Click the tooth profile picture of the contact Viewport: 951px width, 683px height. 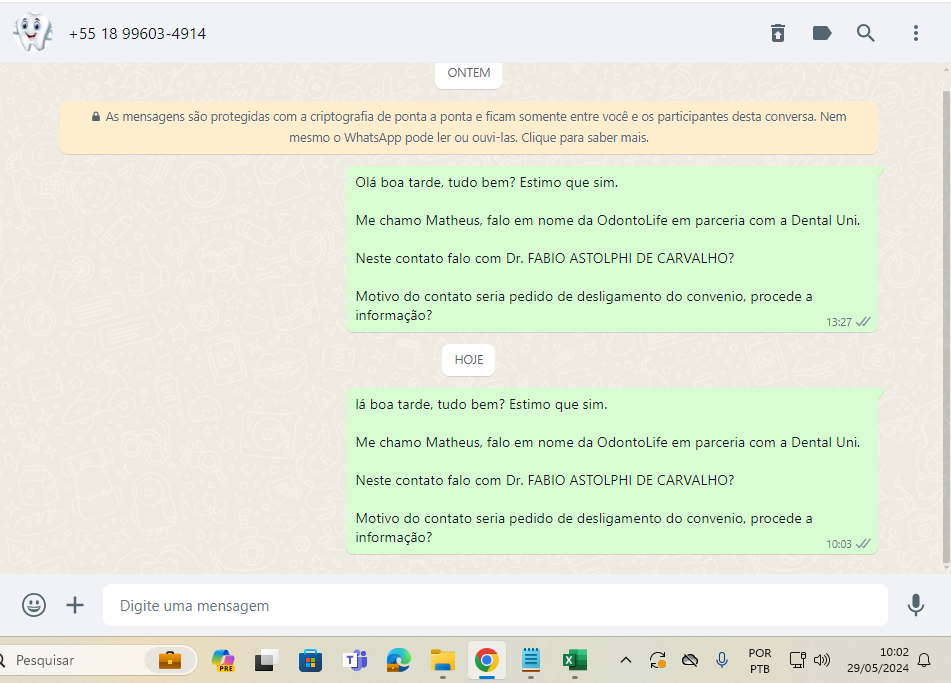32,33
